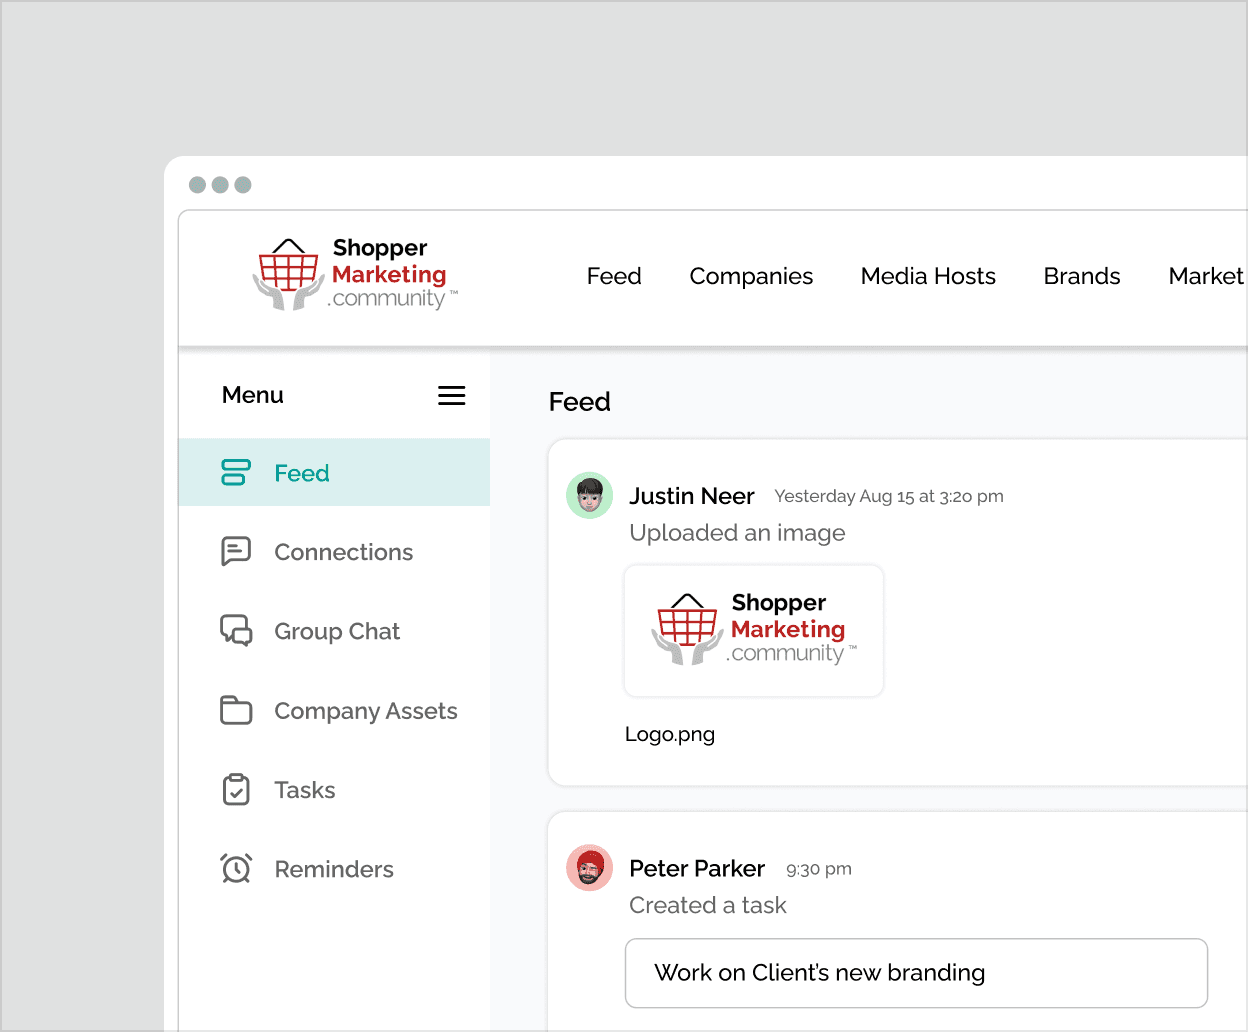Select Feed label in the sidebar menu

point(302,473)
